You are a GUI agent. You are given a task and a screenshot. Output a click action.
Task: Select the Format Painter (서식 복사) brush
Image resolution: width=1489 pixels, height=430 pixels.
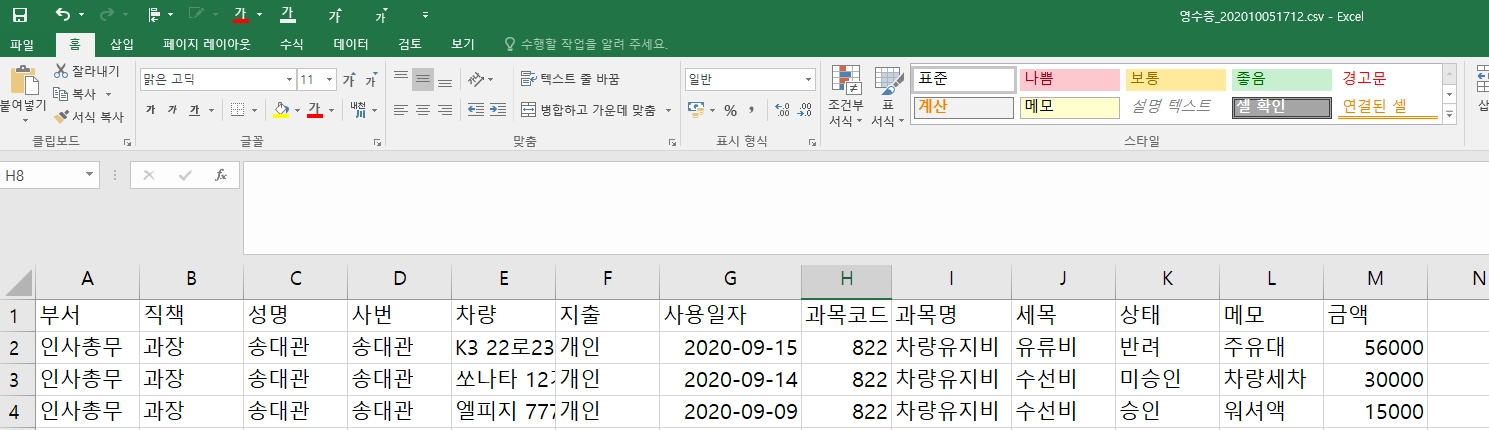pyautogui.click(x=62, y=117)
